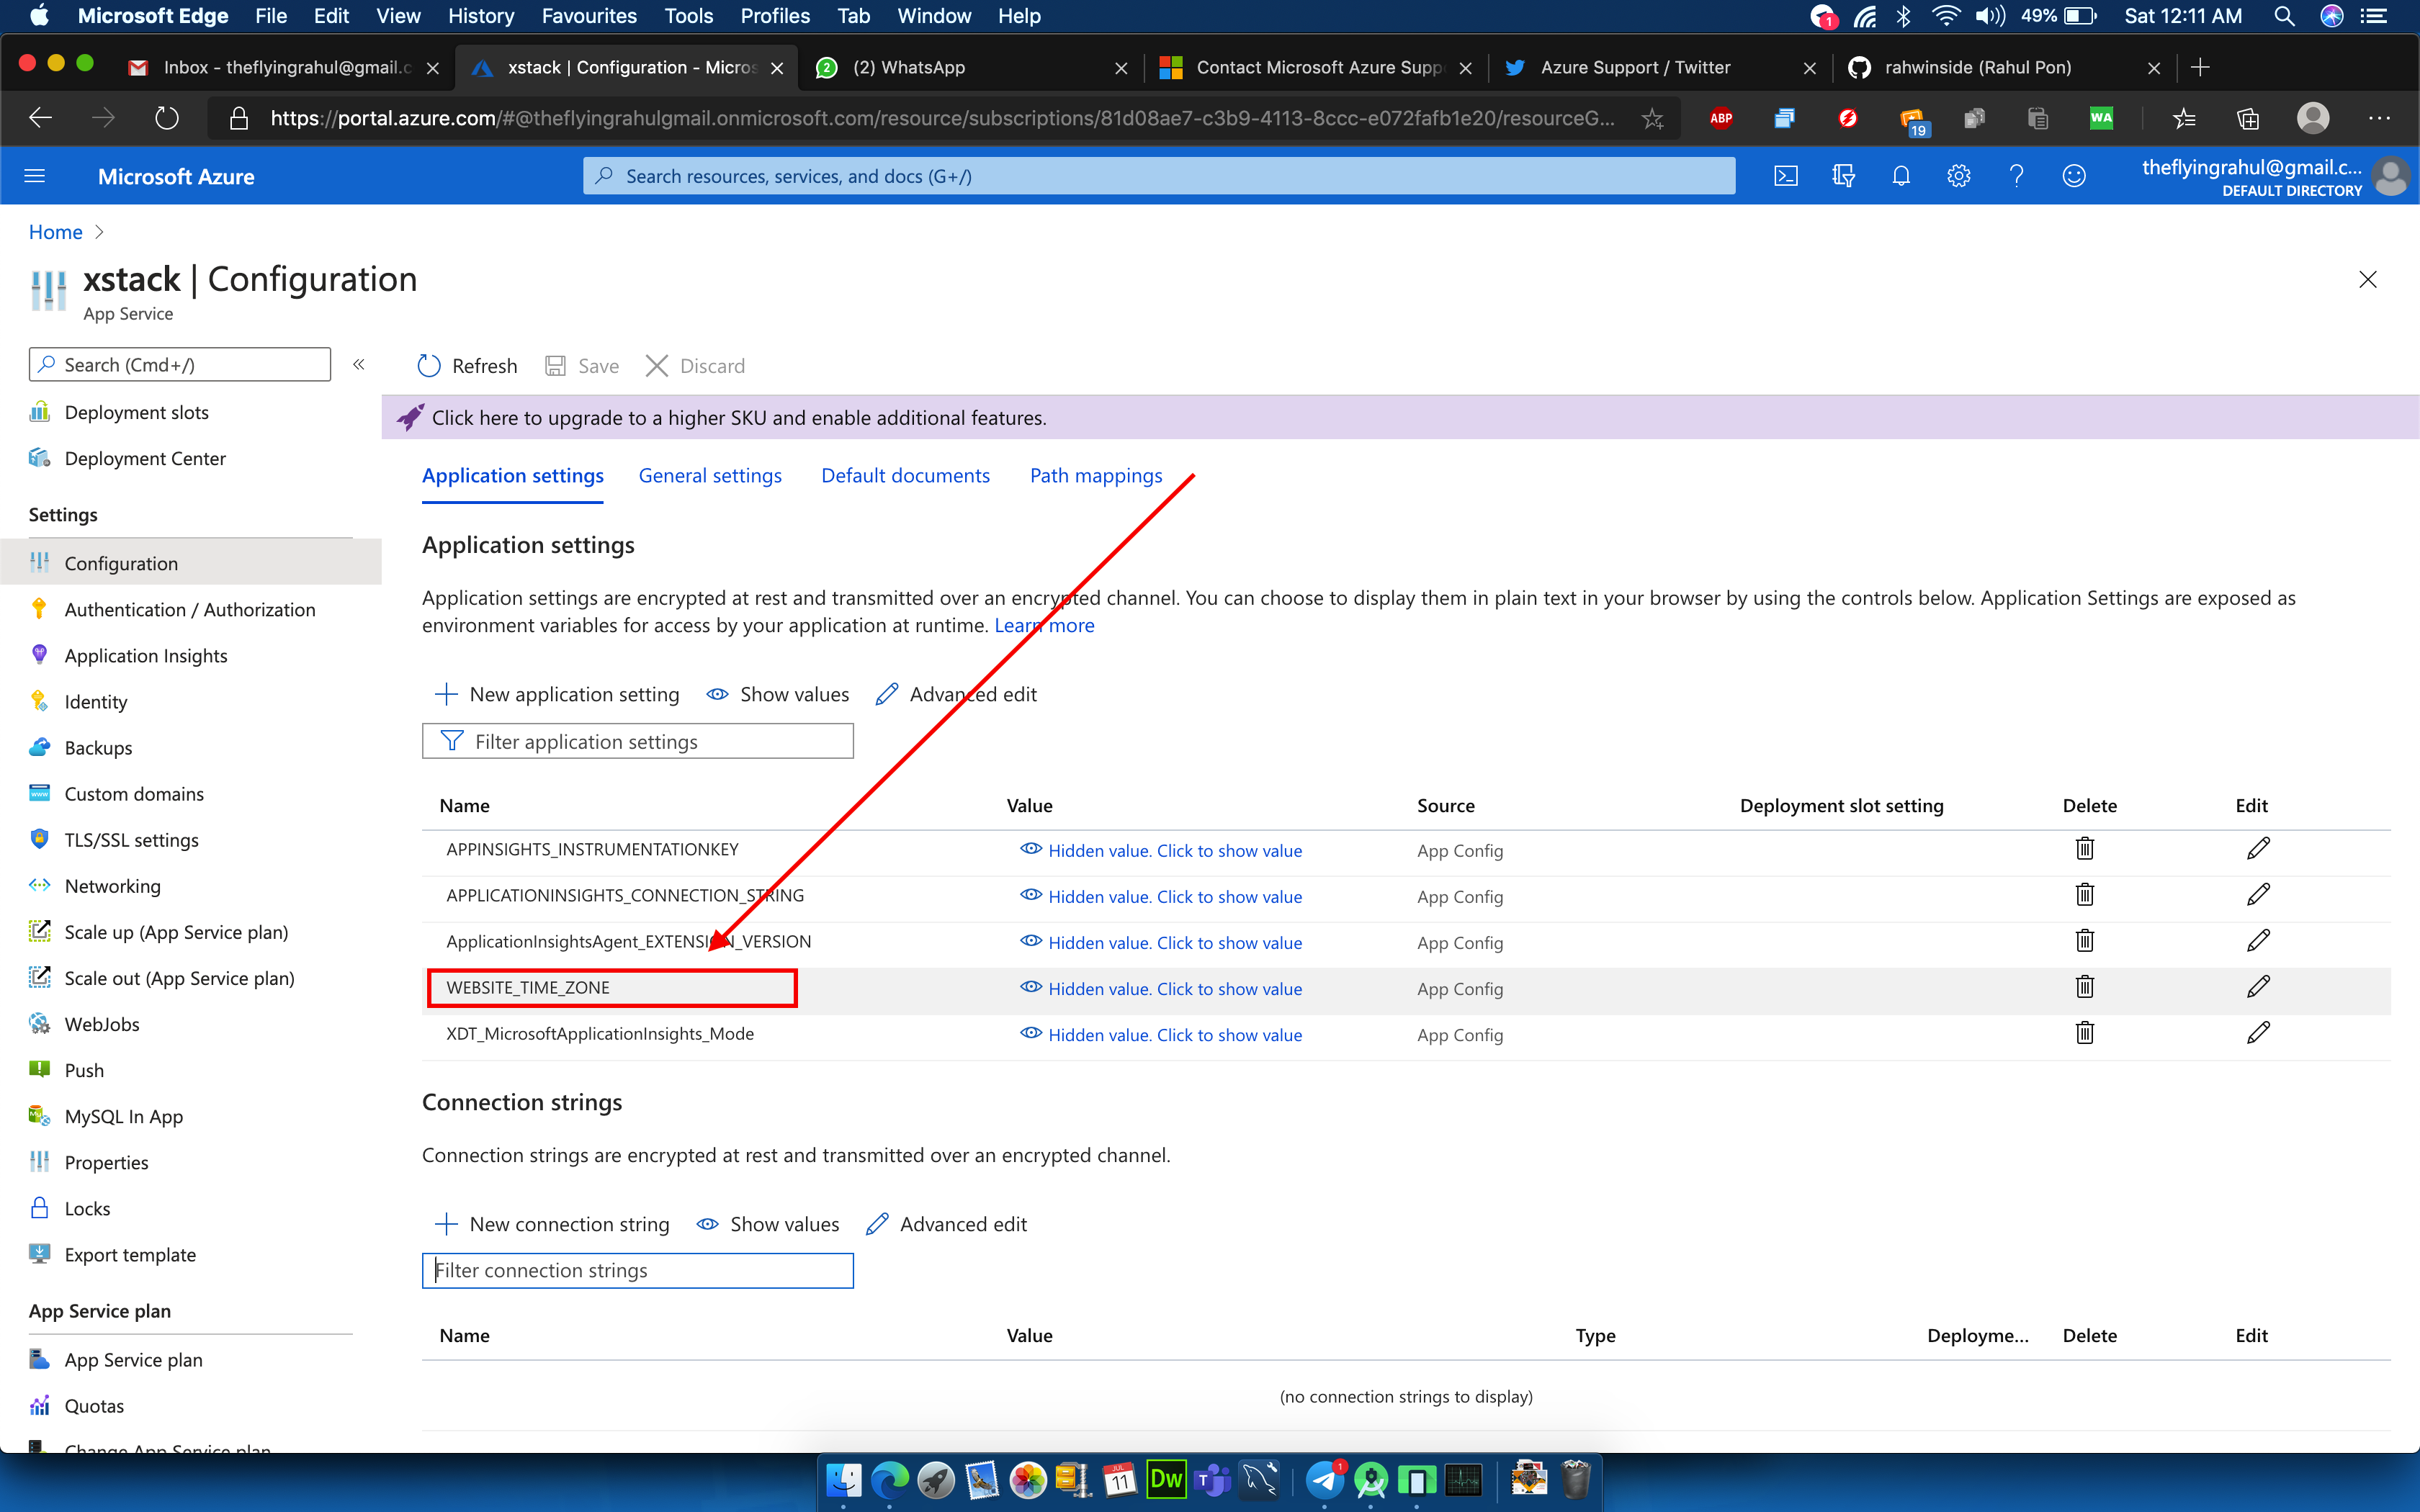Open Azure feedback smiley icon
This screenshot has height=1512, width=2420.
pyautogui.click(x=2074, y=176)
